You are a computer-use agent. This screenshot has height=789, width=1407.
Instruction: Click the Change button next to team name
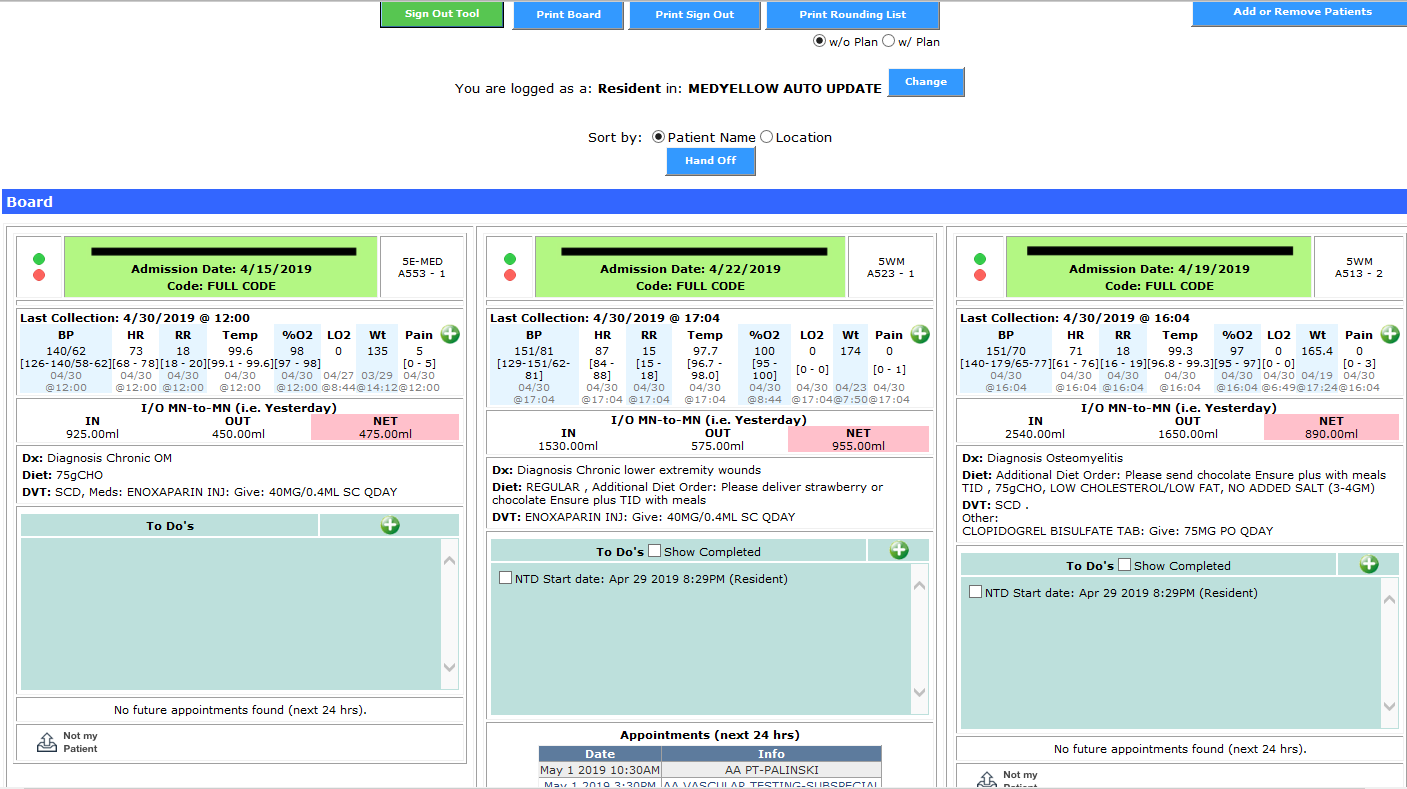click(x=926, y=82)
